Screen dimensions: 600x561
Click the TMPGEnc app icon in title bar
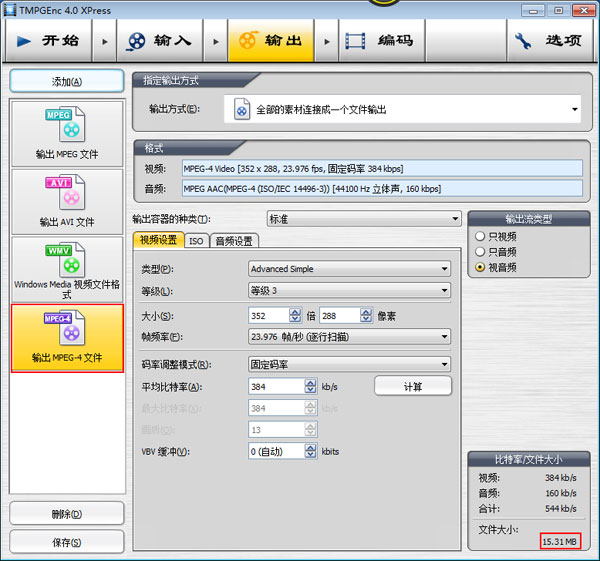[10, 10]
